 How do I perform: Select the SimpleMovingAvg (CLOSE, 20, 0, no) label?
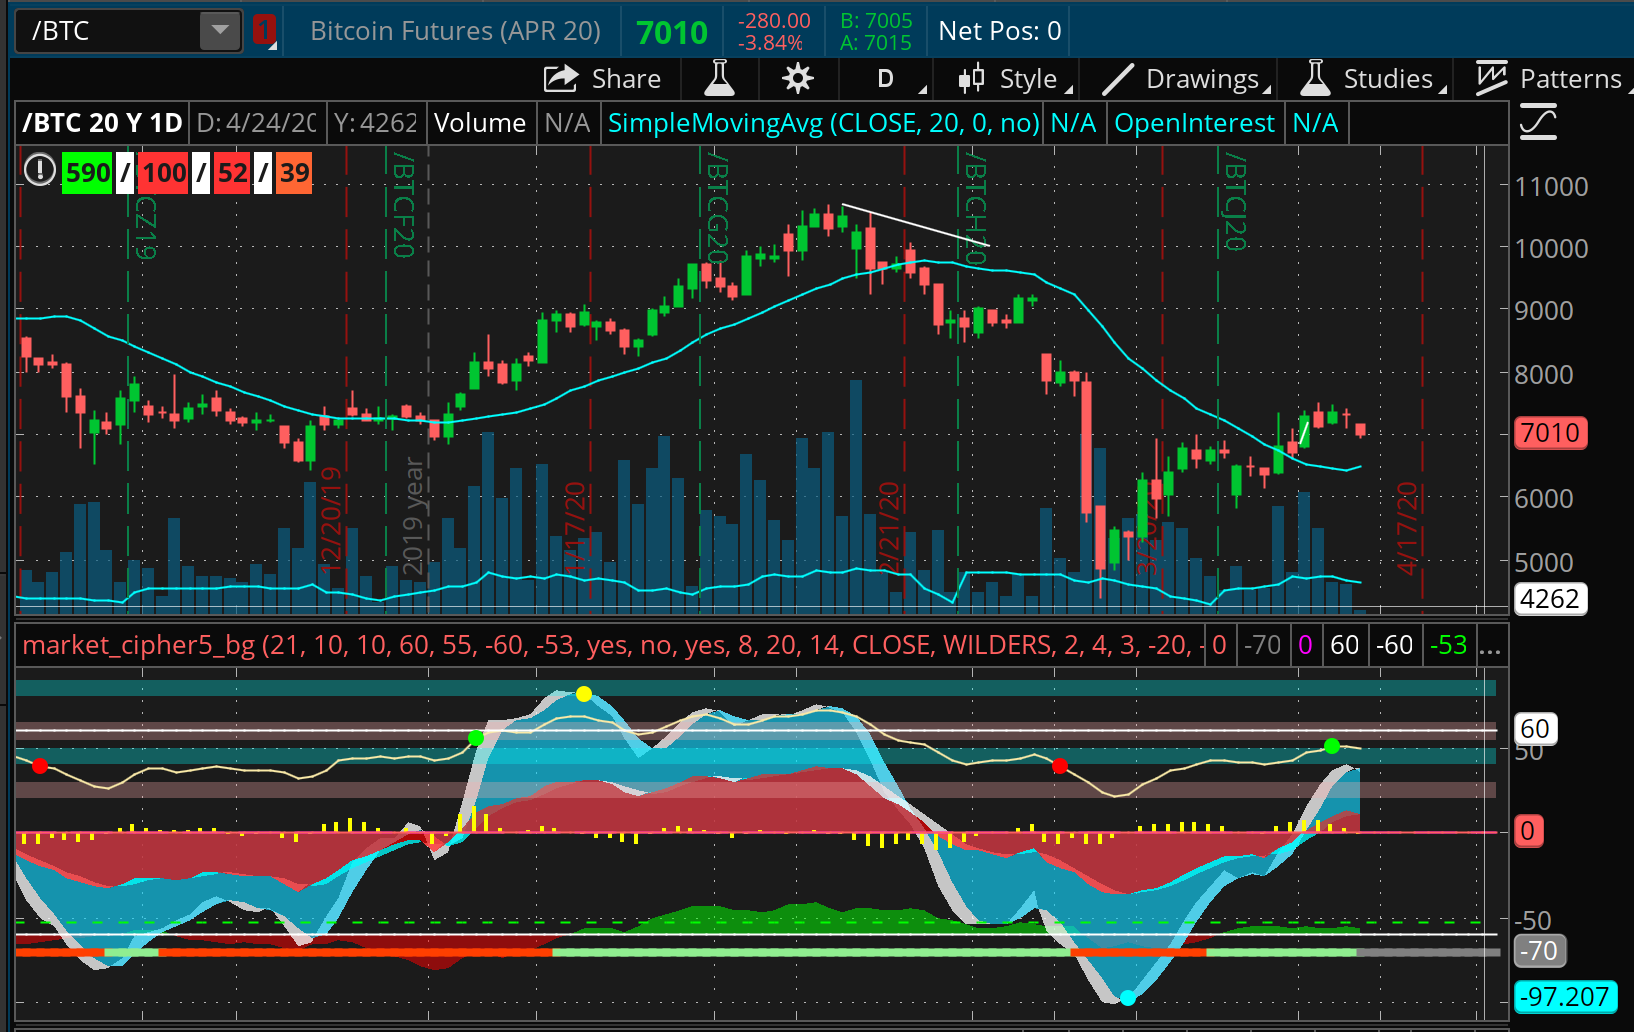[x=824, y=123]
